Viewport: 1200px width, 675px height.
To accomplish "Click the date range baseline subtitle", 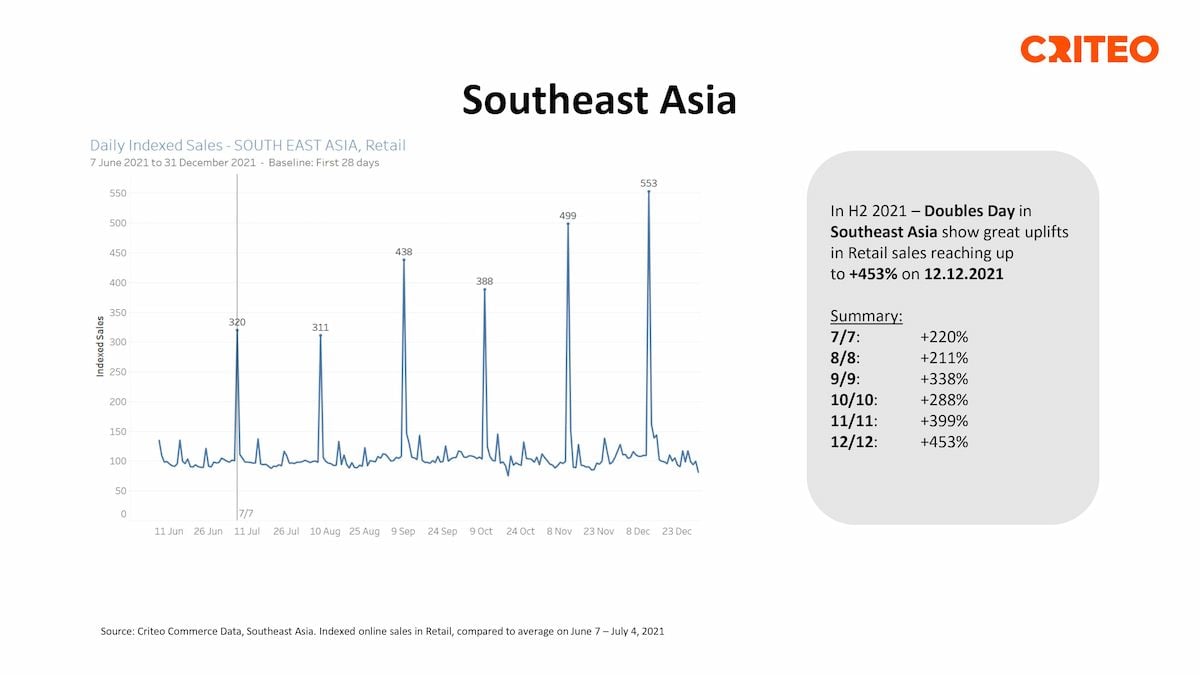I will [235, 162].
